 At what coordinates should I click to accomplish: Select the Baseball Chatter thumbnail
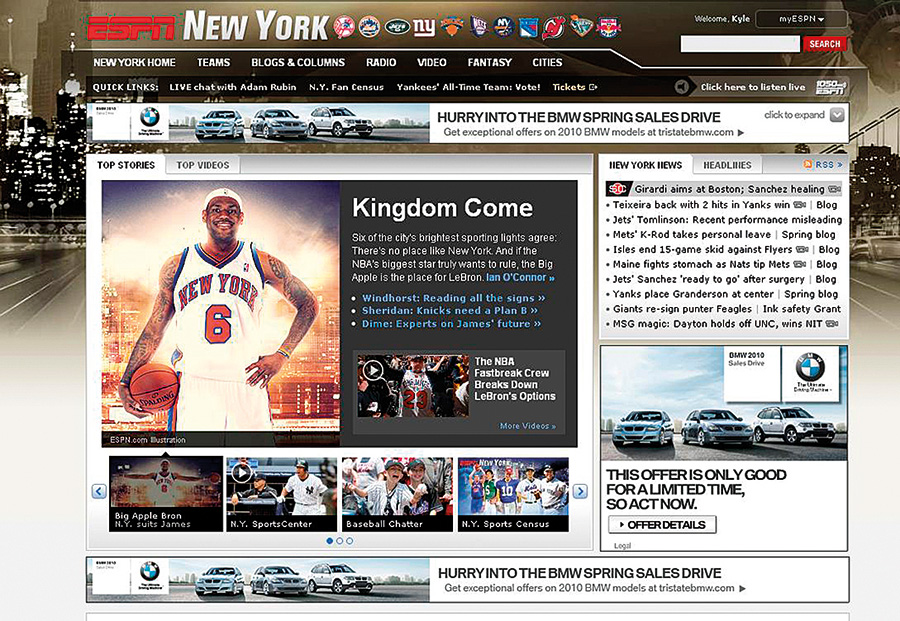click(x=397, y=494)
